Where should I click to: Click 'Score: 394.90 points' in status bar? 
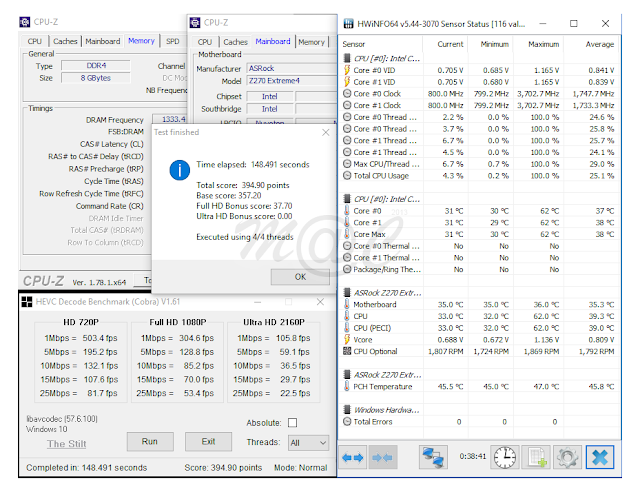(223, 468)
